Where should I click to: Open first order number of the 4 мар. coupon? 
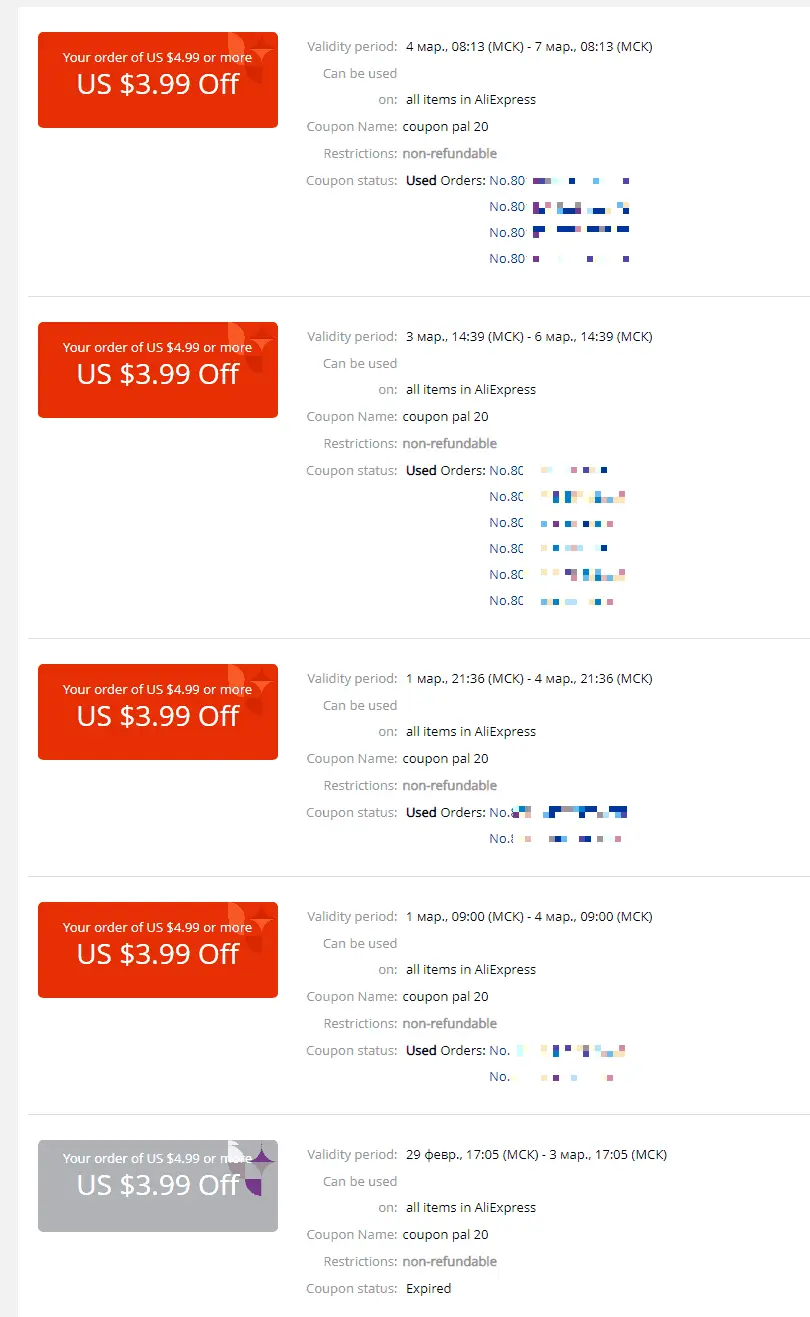pos(559,181)
